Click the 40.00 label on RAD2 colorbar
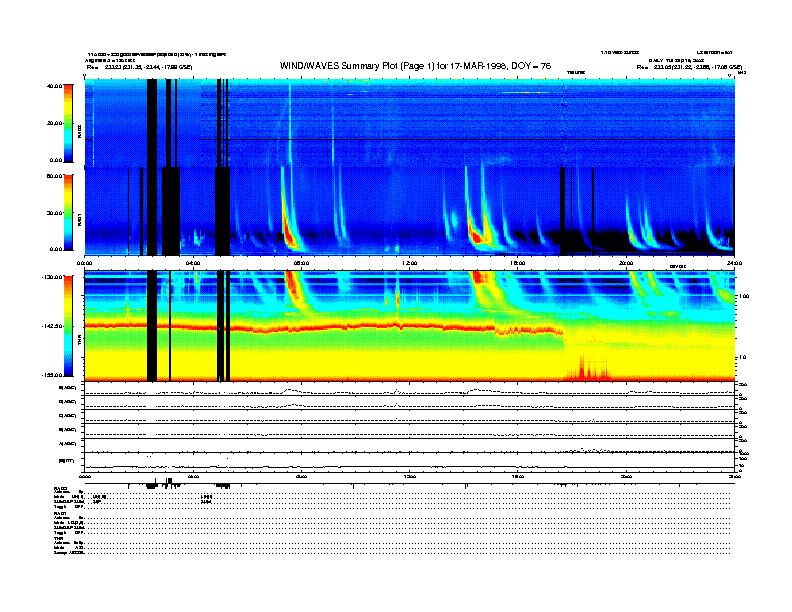The width and height of the screenshot is (792, 612). point(54,86)
